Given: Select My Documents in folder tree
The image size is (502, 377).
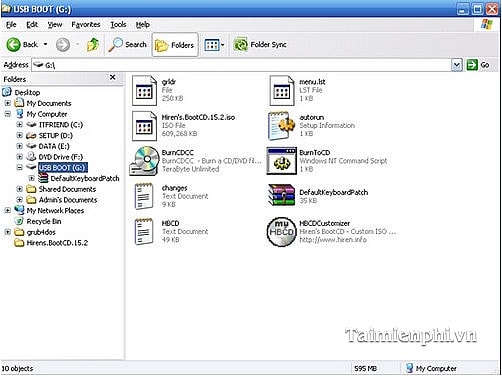Looking at the screenshot, I should coord(49,103).
